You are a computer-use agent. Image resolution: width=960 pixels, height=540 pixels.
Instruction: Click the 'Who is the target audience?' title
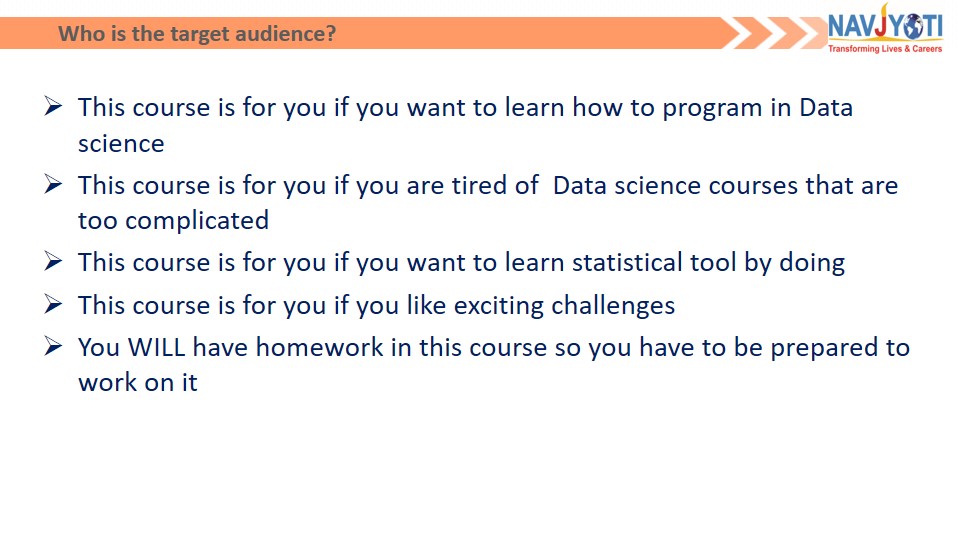pos(197,34)
